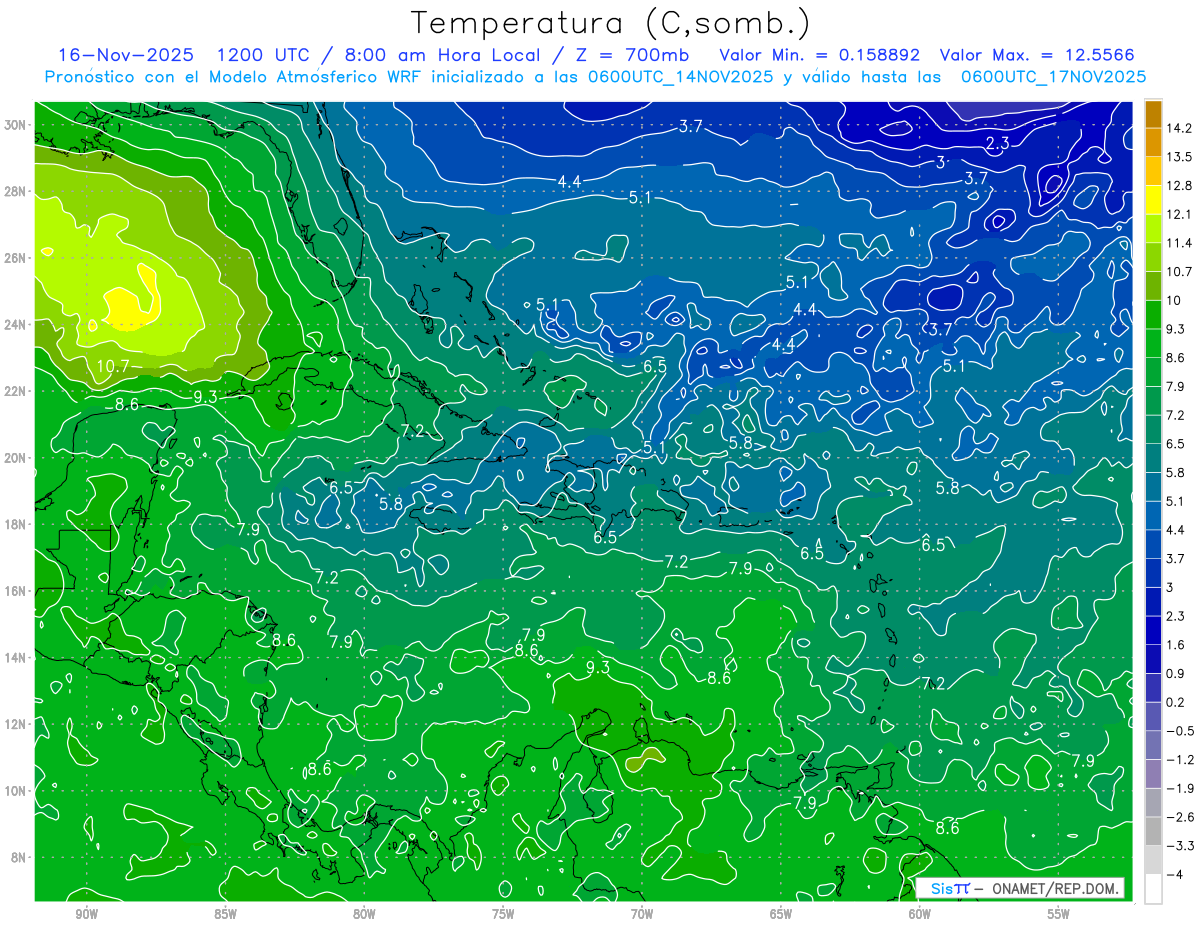Image resolution: width=1200 pixels, height=927 pixels.
Task: Click the color bar tick label -0.5
Action: (1181, 731)
